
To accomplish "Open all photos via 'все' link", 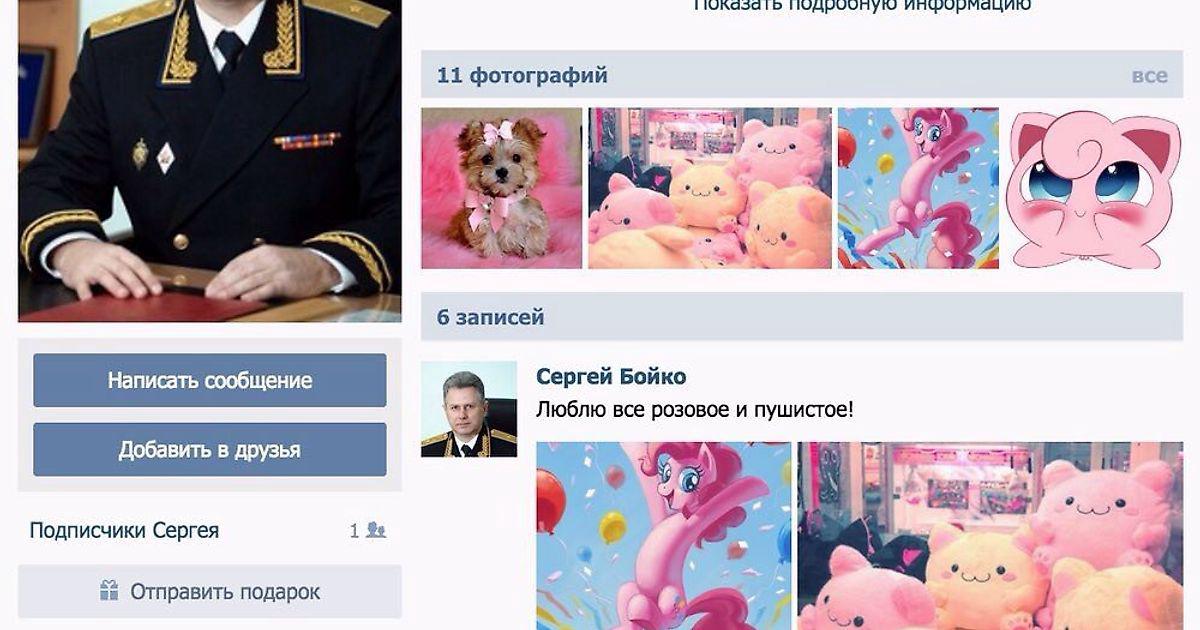I will 1149,75.
